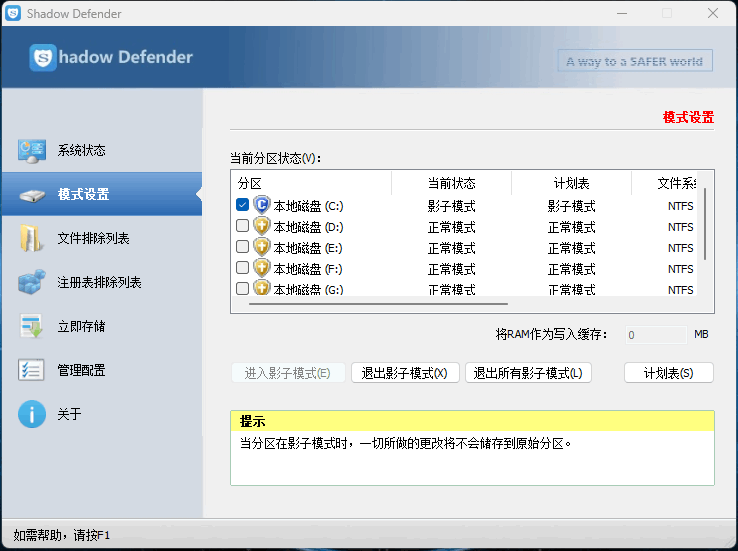Viewport: 738px width, 551px height.
Task: Click the shield icon for 本地磁盘 (E:)
Action: pyautogui.click(x=262, y=247)
